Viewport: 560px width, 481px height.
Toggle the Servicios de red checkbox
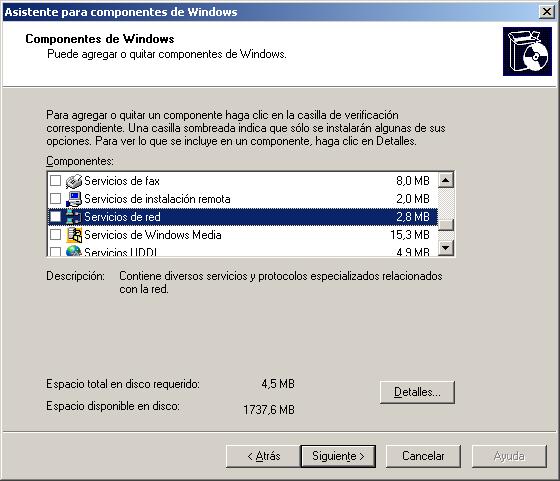click(55, 216)
